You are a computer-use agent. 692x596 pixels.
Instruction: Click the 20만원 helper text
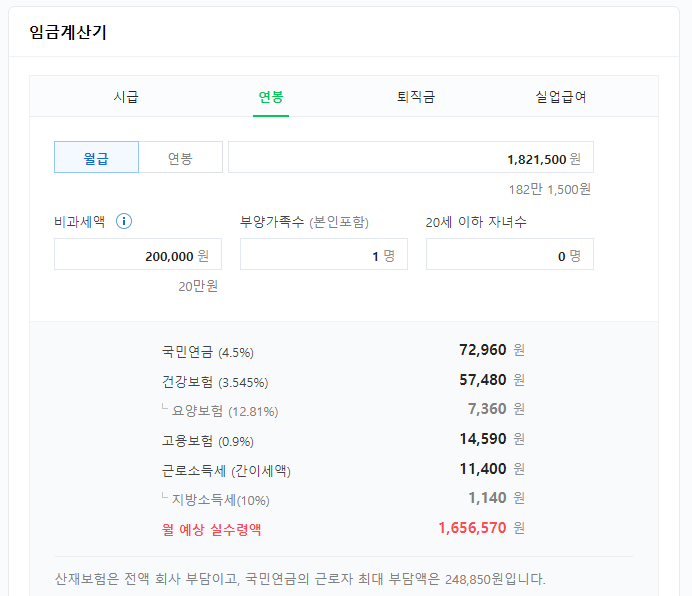click(198, 286)
